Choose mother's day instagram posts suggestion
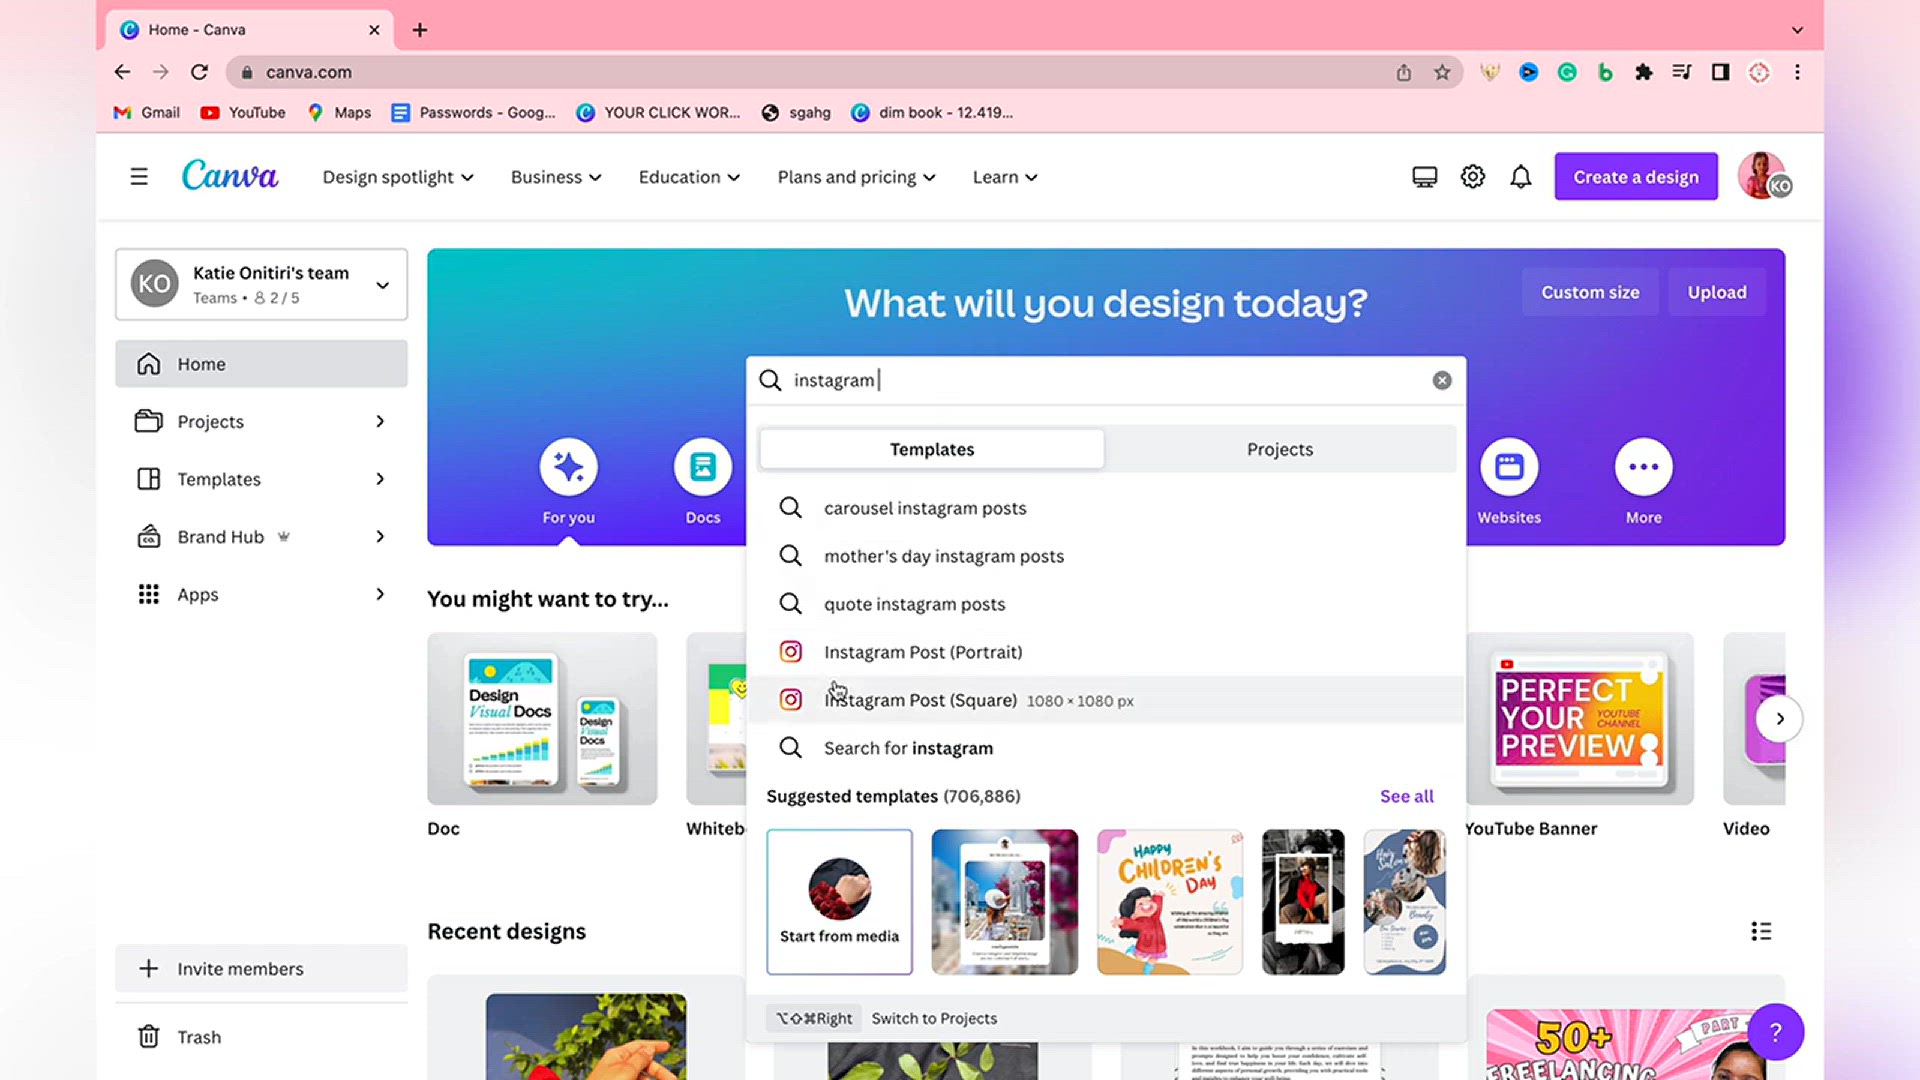 tap(1105, 556)
